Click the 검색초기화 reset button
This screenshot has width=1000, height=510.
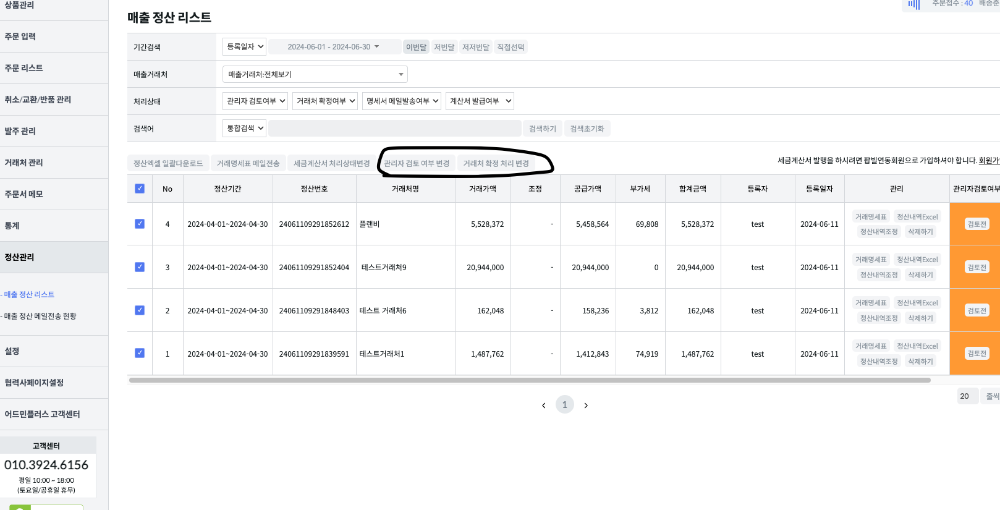[x=587, y=128]
